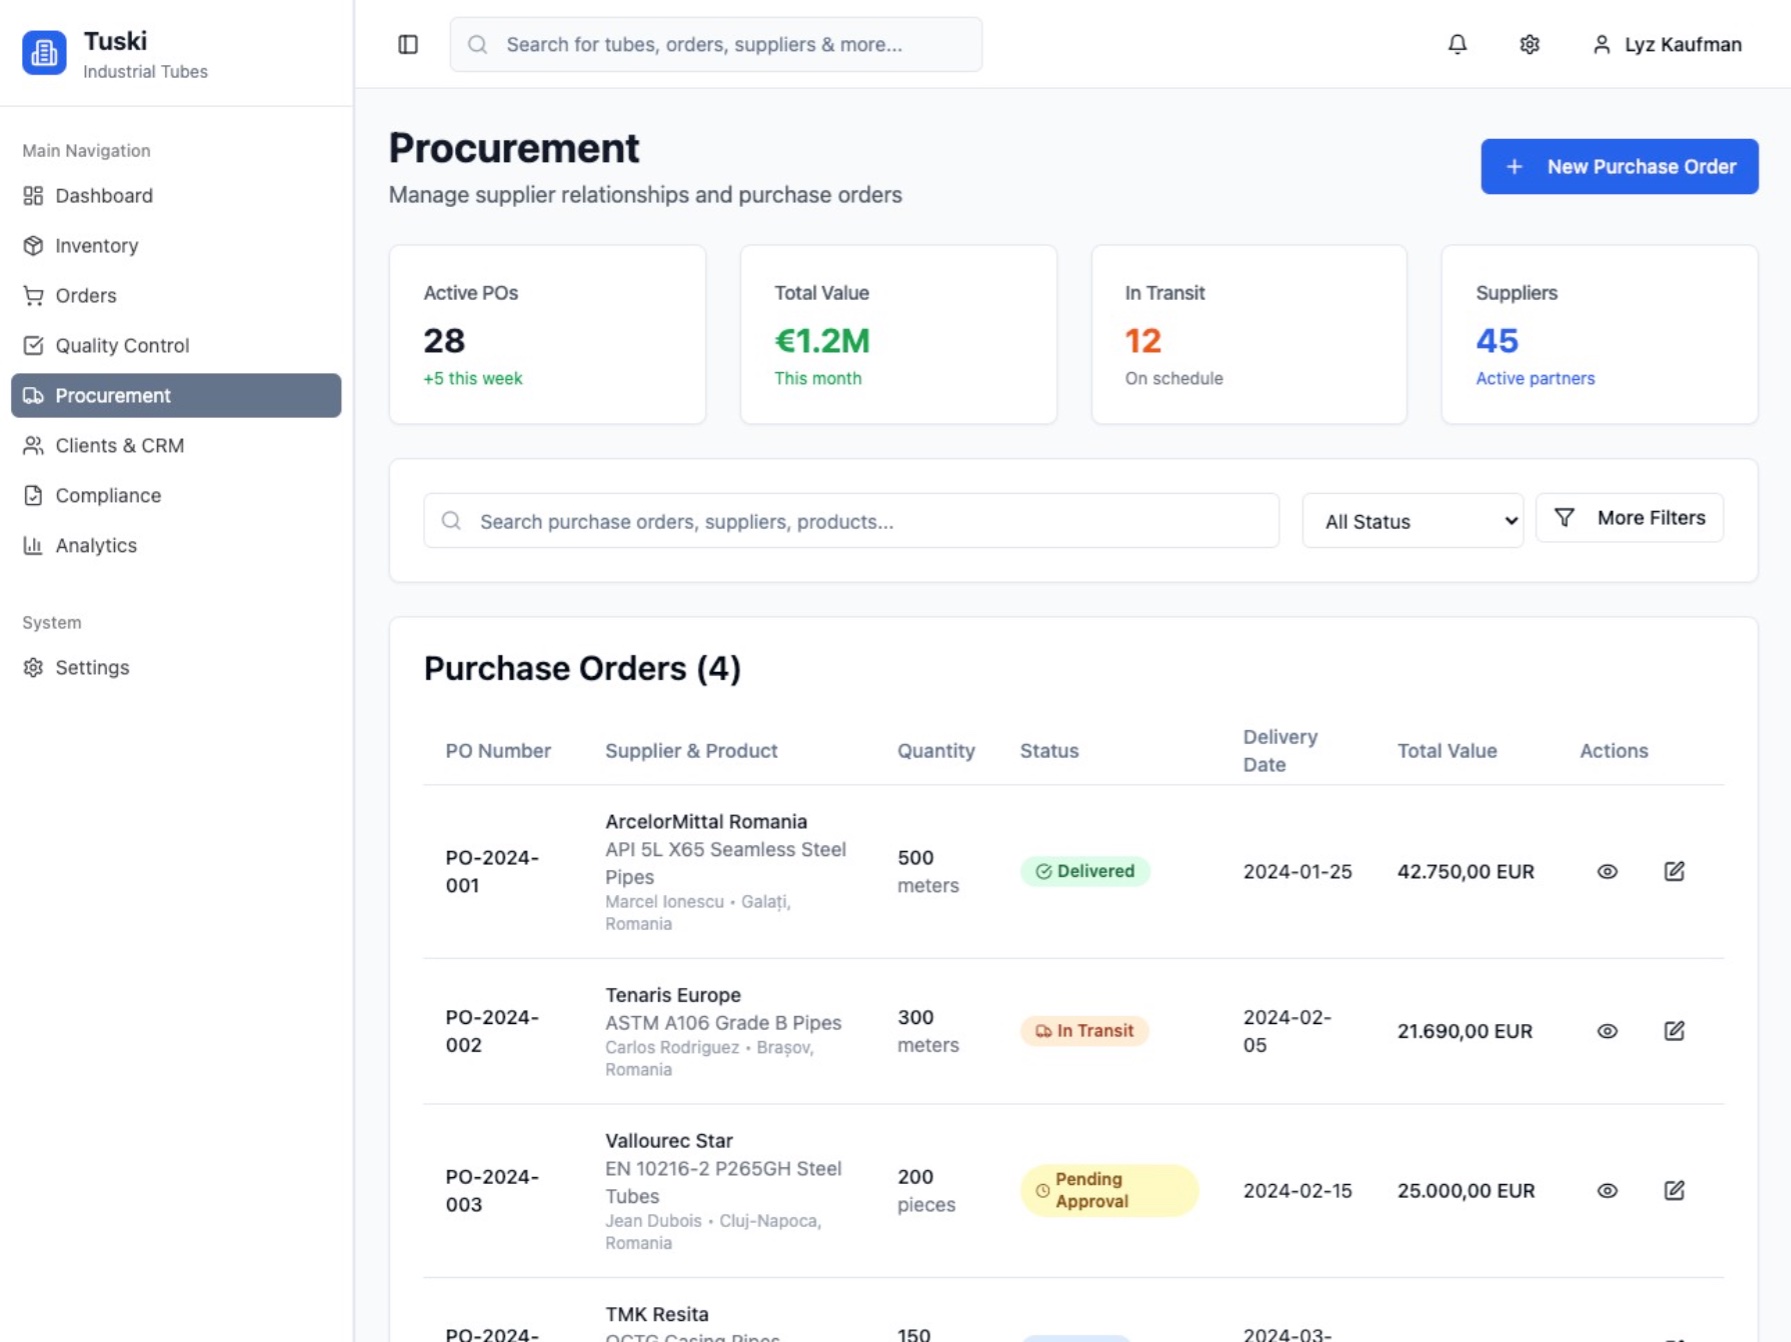1791x1342 pixels.
Task: Click the Compliance document icon
Action: tap(33, 495)
